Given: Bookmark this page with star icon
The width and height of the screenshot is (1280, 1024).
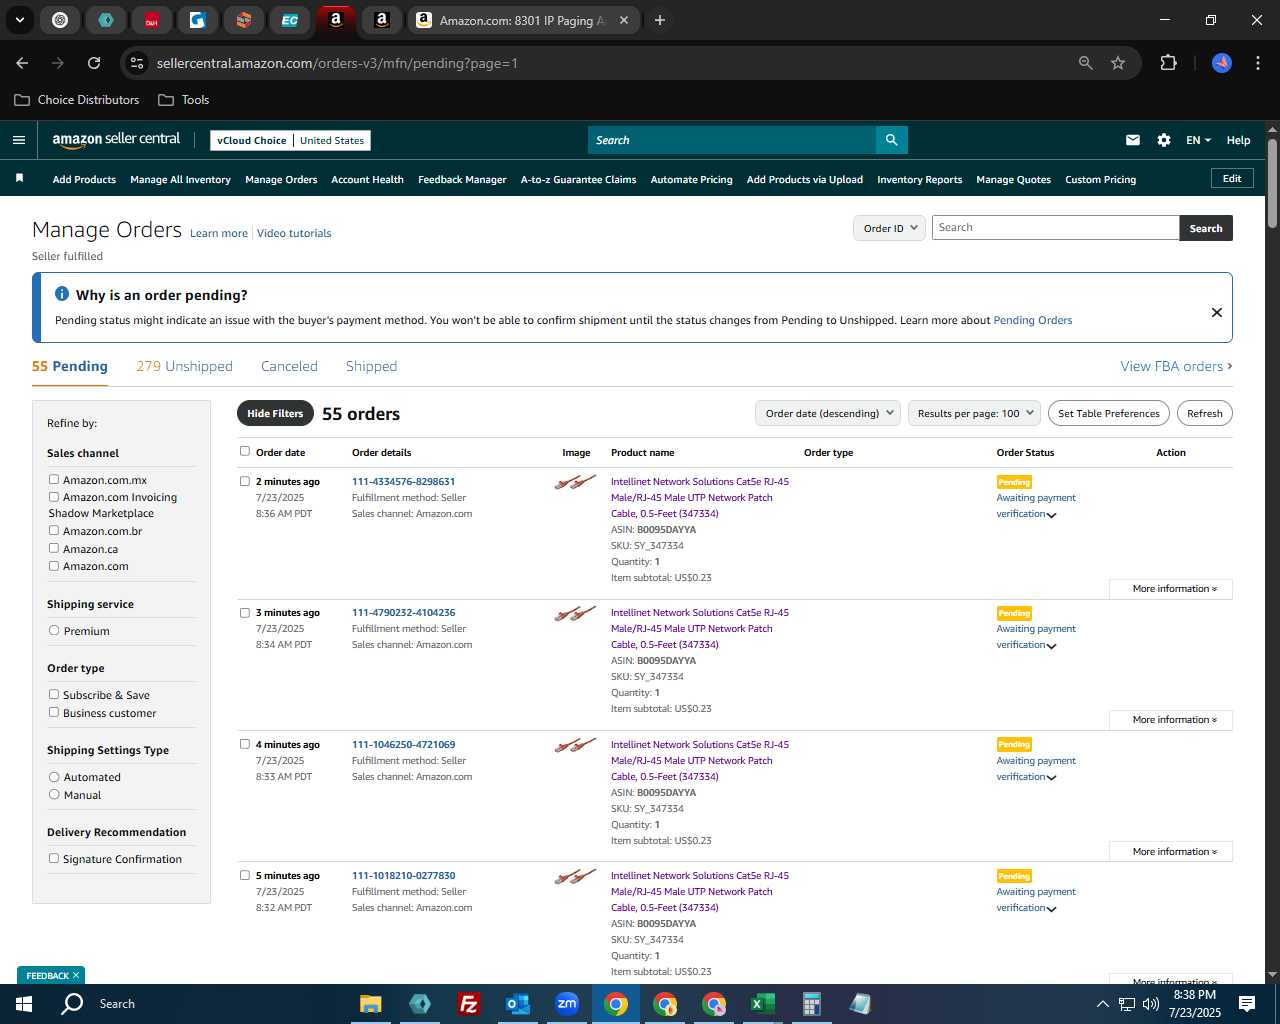Looking at the screenshot, I should (1118, 63).
